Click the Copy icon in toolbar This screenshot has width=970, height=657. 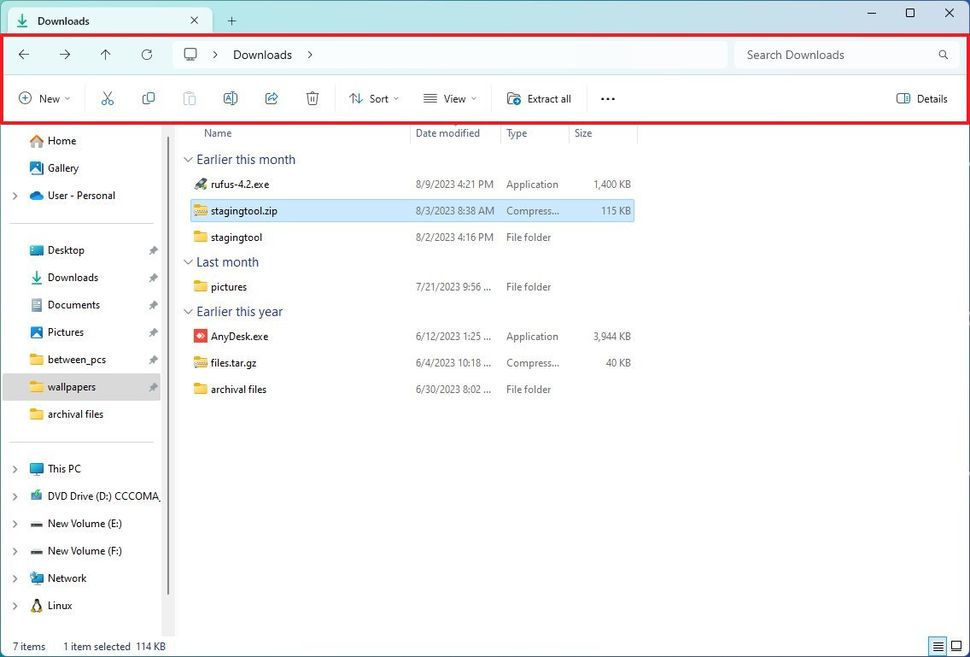[148, 98]
